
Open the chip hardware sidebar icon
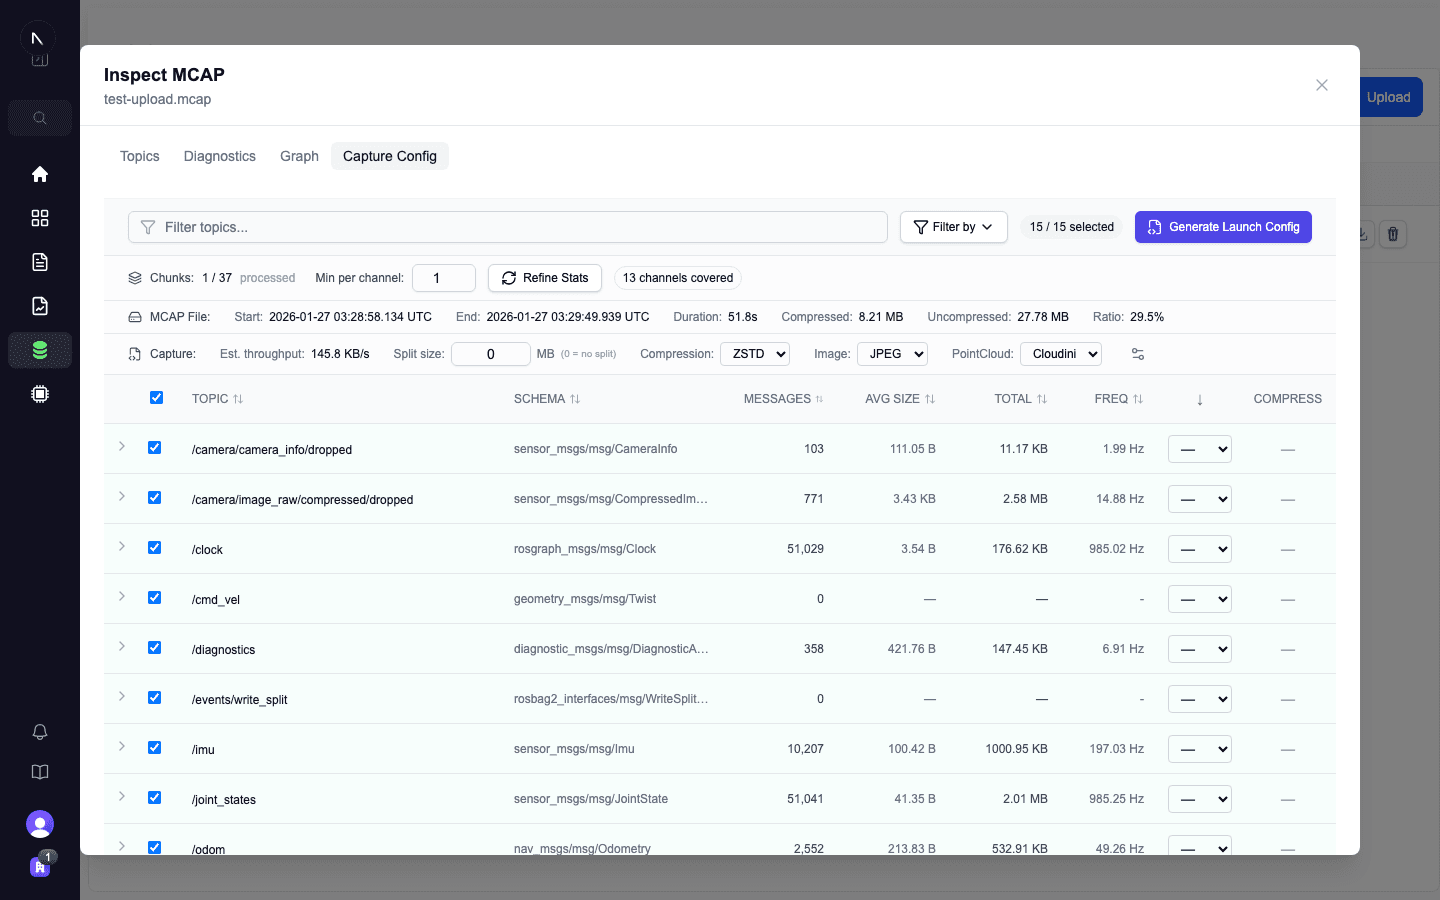(x=40, y=394)
